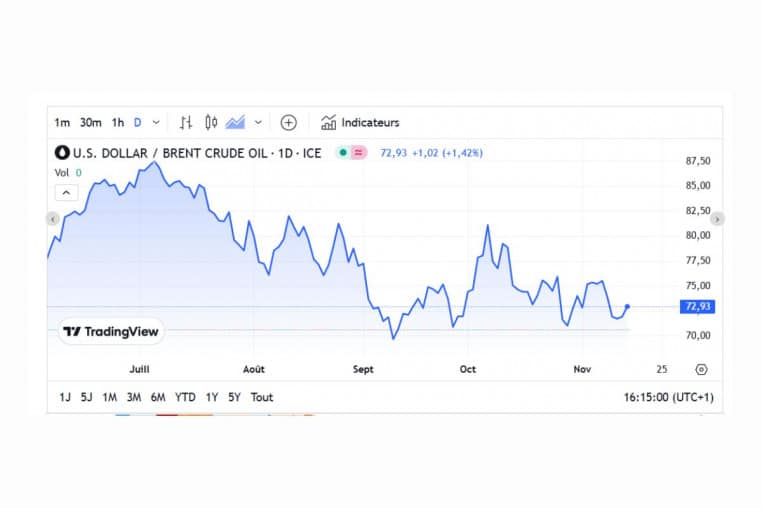Screen dimensions: 762x508
Task: Click the TradingView logo
Action: click(x=110, y=331)
